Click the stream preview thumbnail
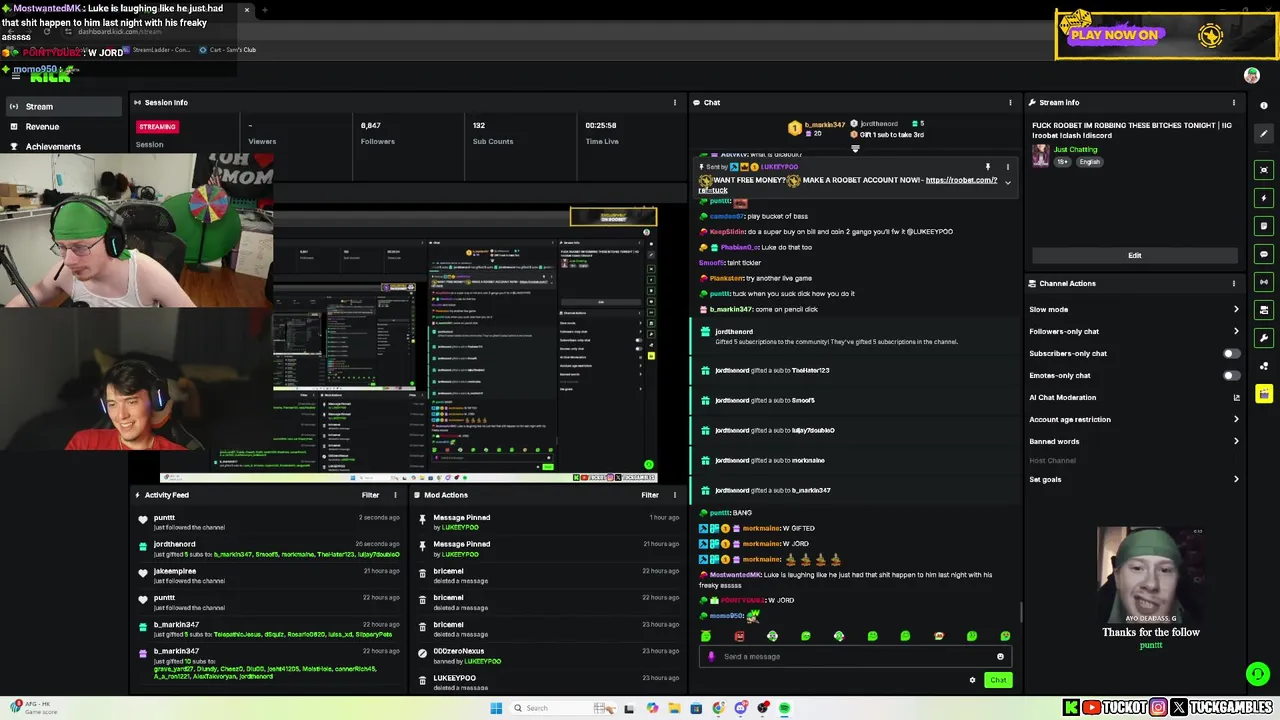This screenshot has height=720, width=1280. click(x=408, y=343)
